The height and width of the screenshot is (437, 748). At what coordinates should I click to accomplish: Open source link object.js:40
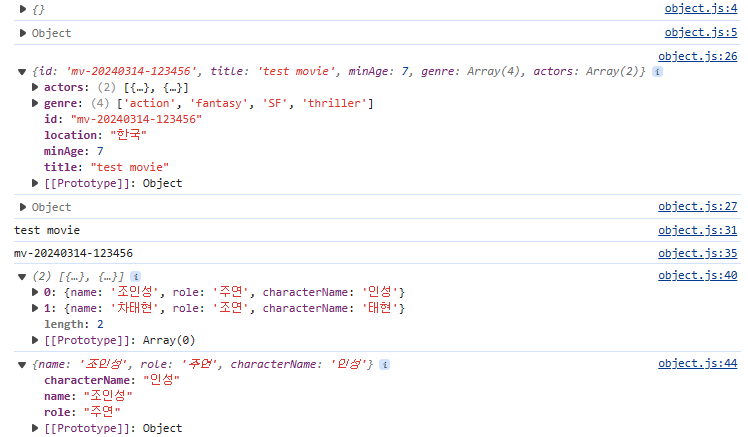click(x=697, y=275)
